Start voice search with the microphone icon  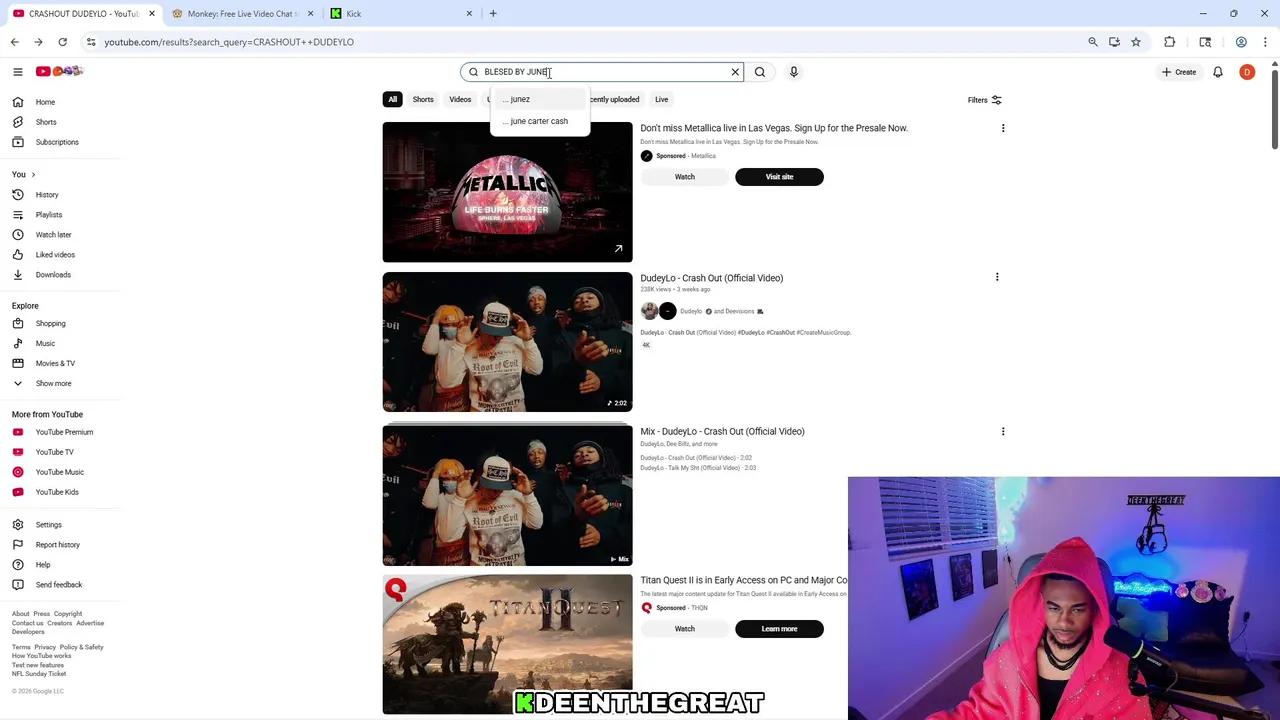[794, 72]
